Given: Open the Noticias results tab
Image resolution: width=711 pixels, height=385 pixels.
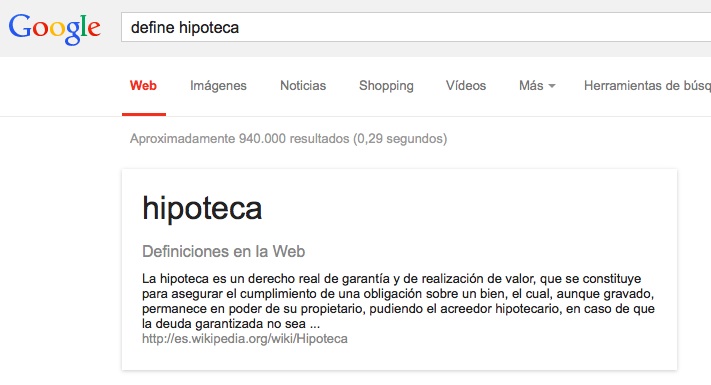Looking at the screenshot, I should tap(303, 85).
